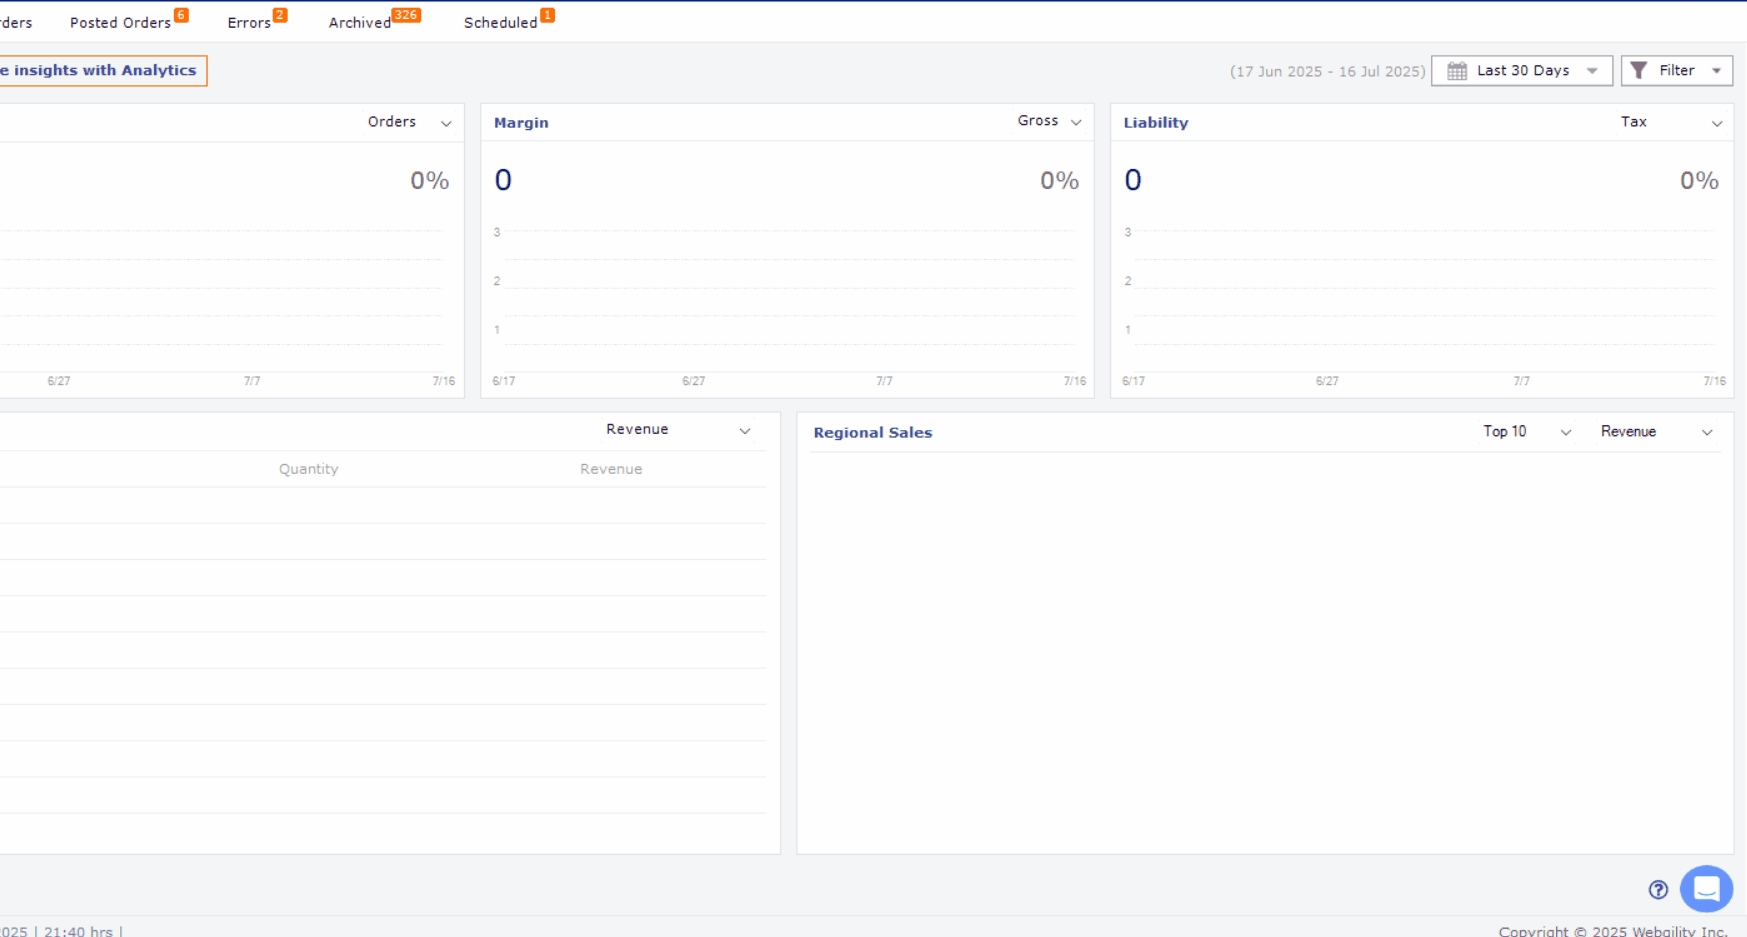Open the Scheduled tab
The image size is (1747, 937).
point(500,23)
